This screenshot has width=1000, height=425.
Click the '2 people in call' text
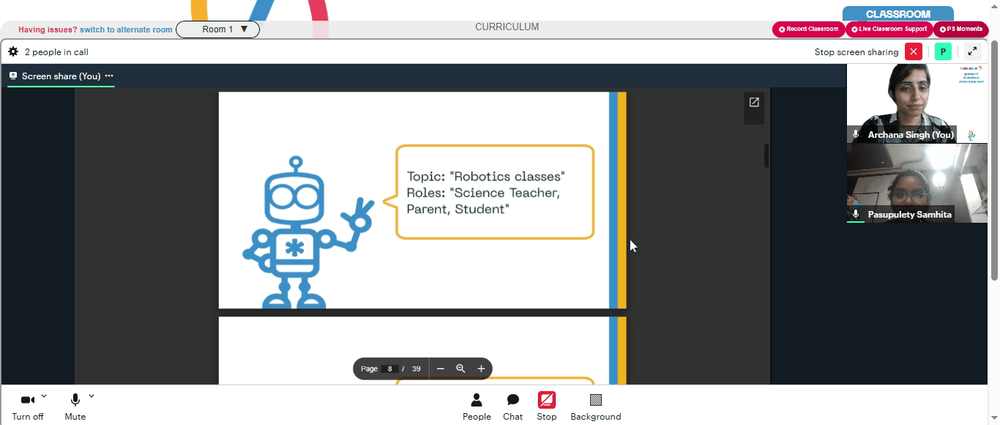57,52
